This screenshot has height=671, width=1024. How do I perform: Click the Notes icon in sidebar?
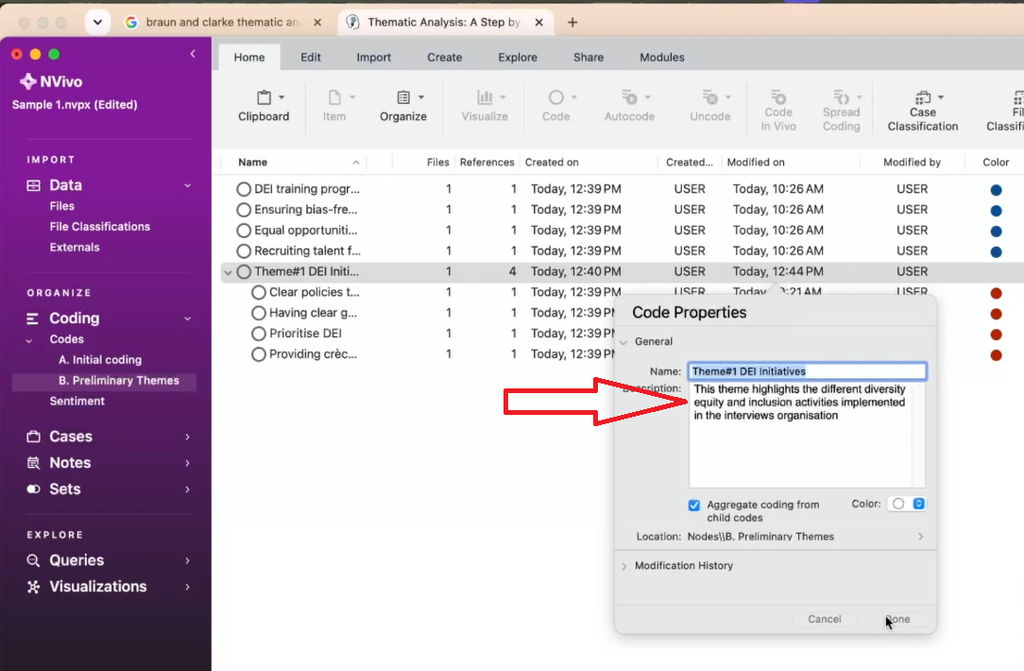point(33,463)
